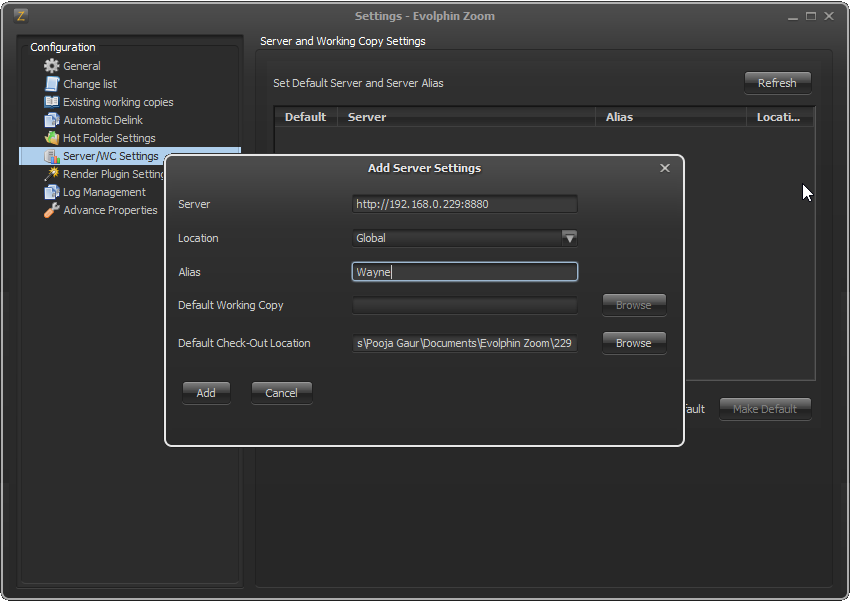Image resolution: width=850 pixels, height=602 pixels.
Task: Click the Evolphin Zoom app icon in title bar
Action: click(x=21, y=16)
